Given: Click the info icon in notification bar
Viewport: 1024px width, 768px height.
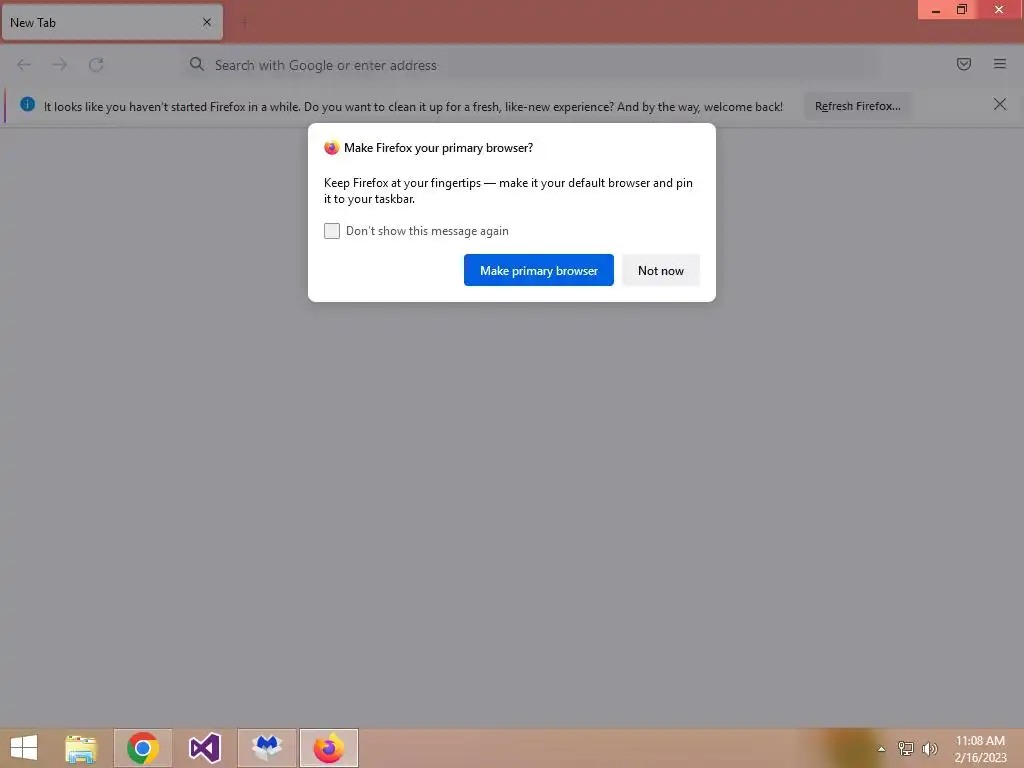Looking at the screenshot, I should point(27,104).
